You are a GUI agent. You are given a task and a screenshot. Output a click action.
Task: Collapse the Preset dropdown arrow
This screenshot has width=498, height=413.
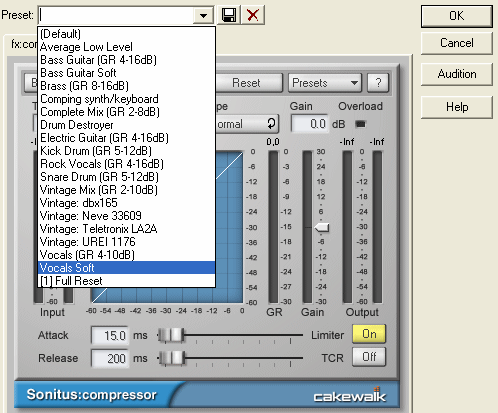click(203, 15)
